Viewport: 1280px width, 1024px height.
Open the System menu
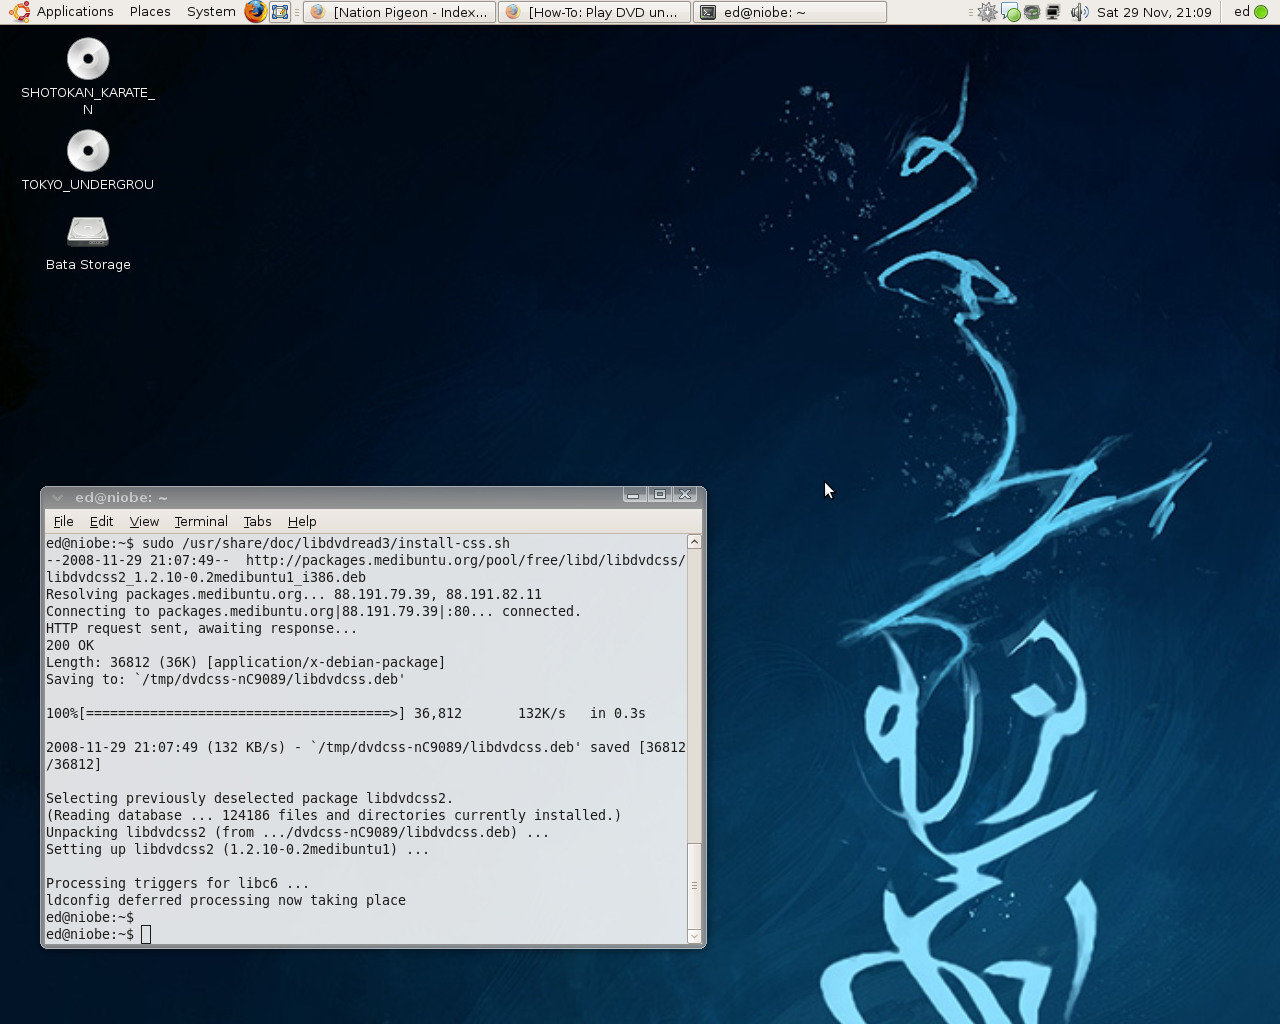click(x=211, y=12)
